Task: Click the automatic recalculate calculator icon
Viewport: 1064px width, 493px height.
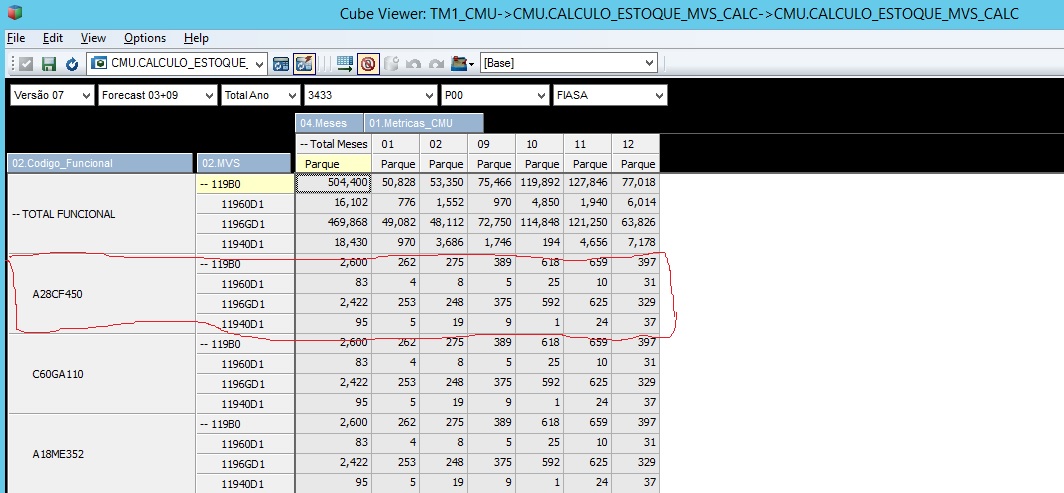Action: (281, 64)
